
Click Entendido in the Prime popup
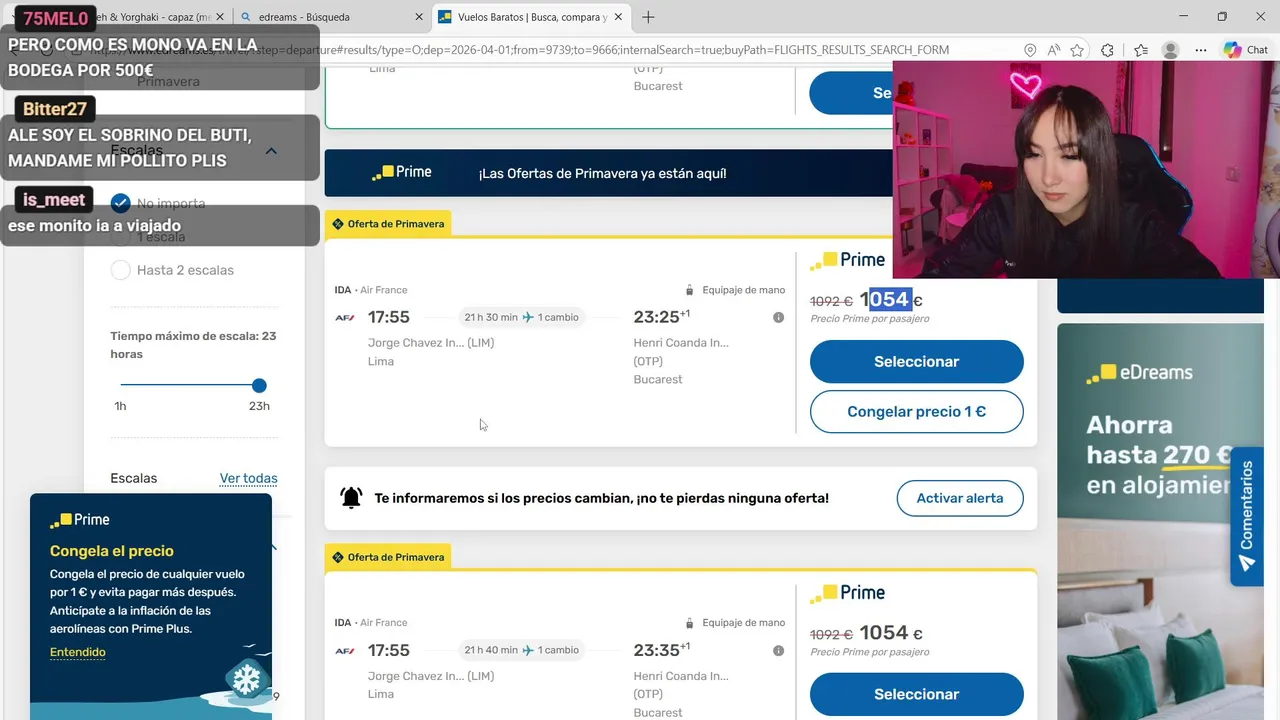click(x=77, y=652)
